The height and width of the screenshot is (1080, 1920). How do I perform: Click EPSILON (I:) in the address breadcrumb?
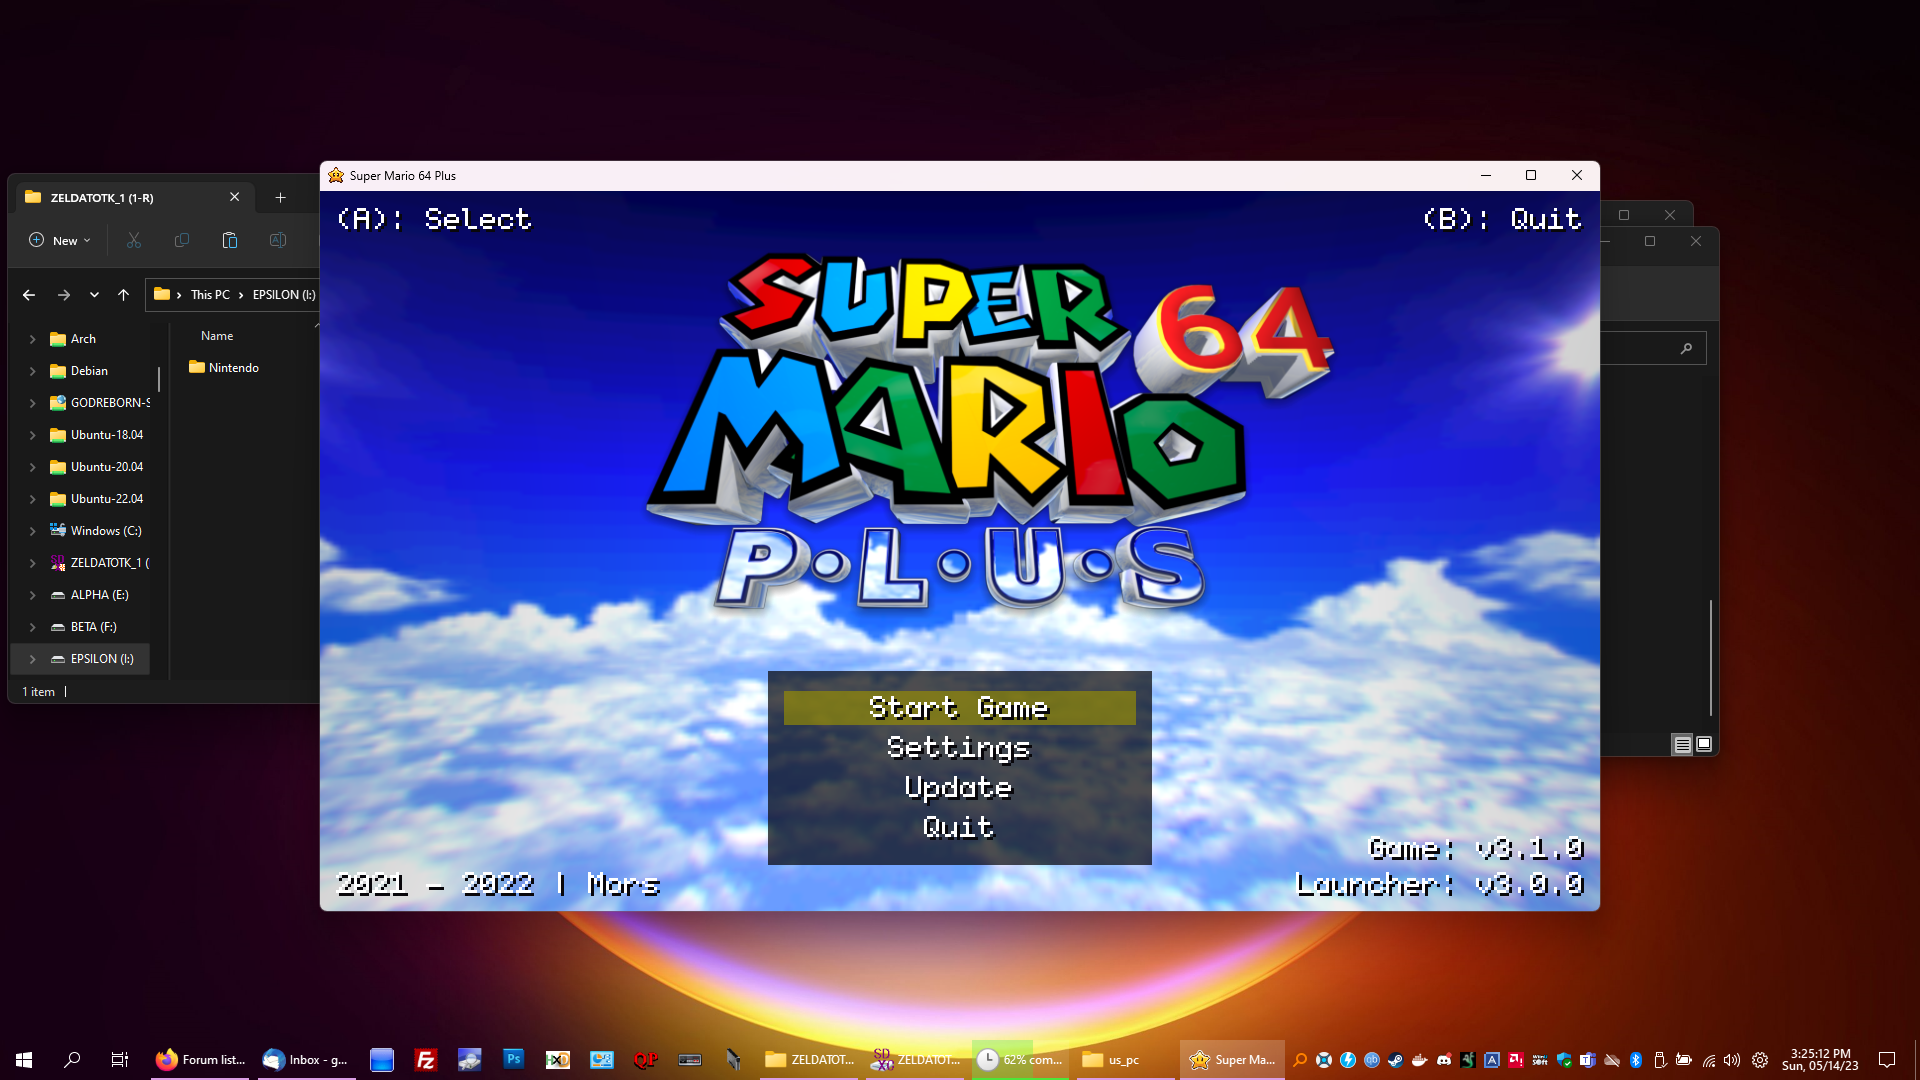point(284,295)
